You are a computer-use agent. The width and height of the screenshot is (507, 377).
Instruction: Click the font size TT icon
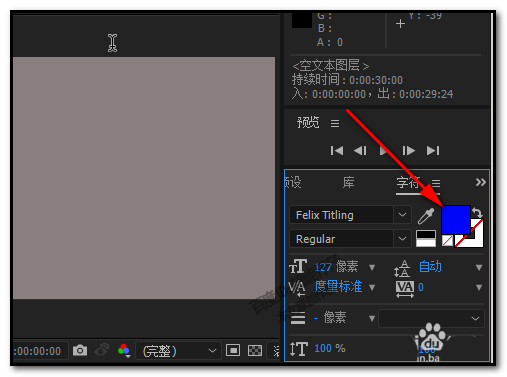298,267
